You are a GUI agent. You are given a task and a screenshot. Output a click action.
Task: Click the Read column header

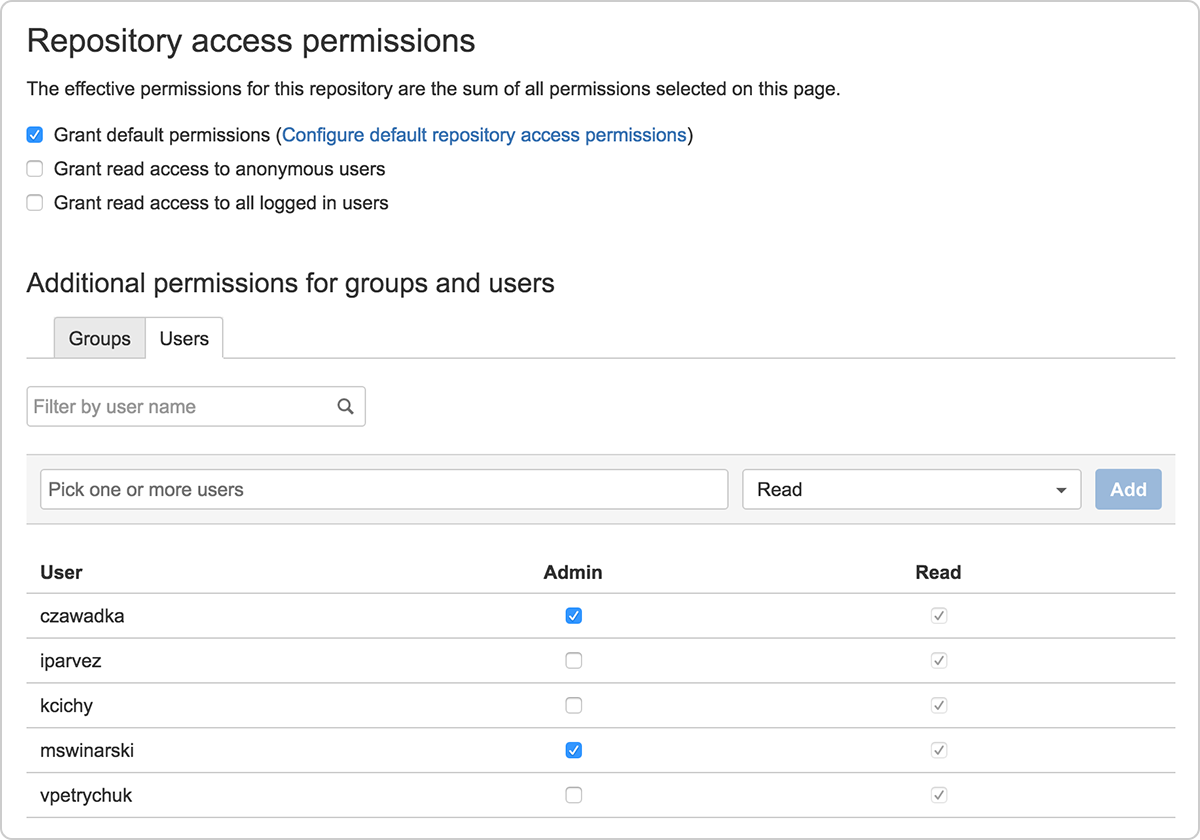[938, 572]
